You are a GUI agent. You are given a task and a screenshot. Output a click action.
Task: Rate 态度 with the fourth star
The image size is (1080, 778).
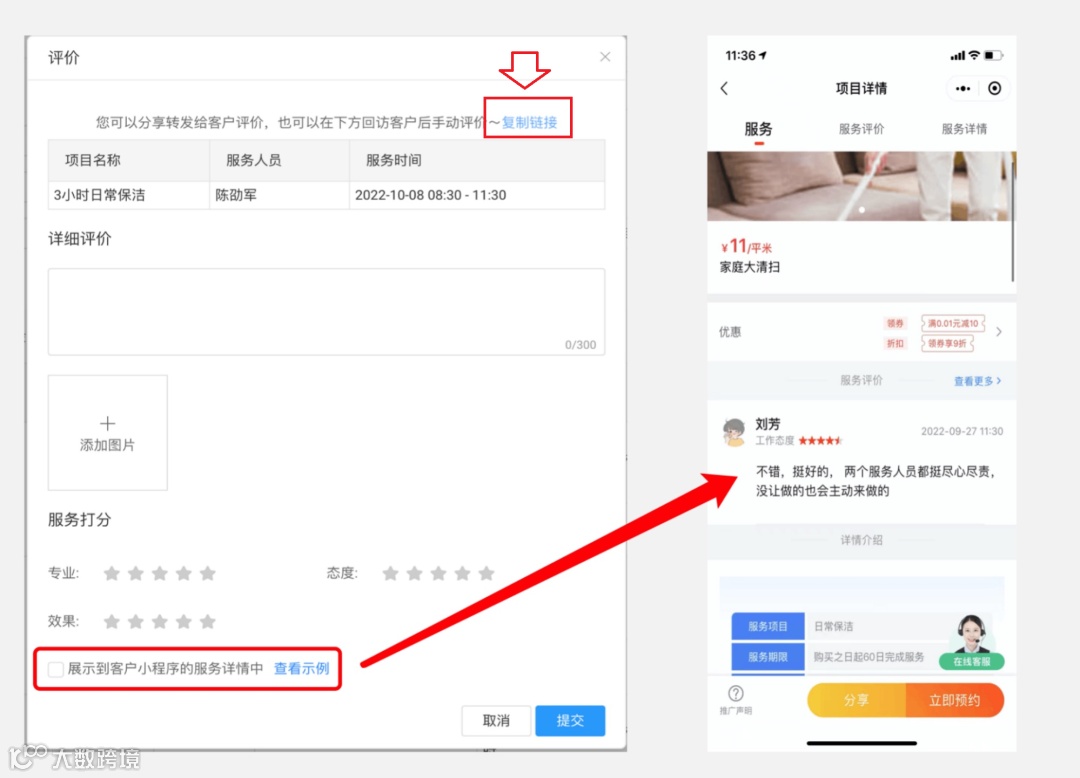[462, 573]
